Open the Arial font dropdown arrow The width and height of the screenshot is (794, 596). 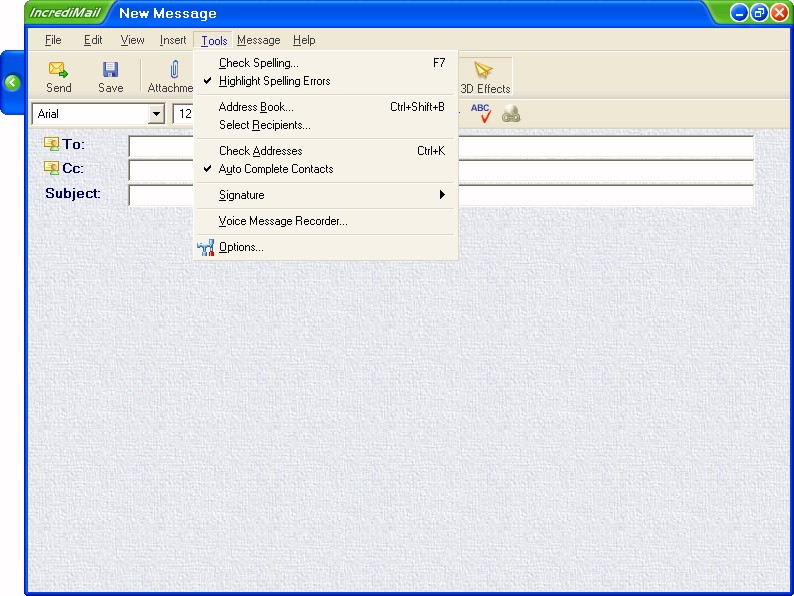click(156, 114)
